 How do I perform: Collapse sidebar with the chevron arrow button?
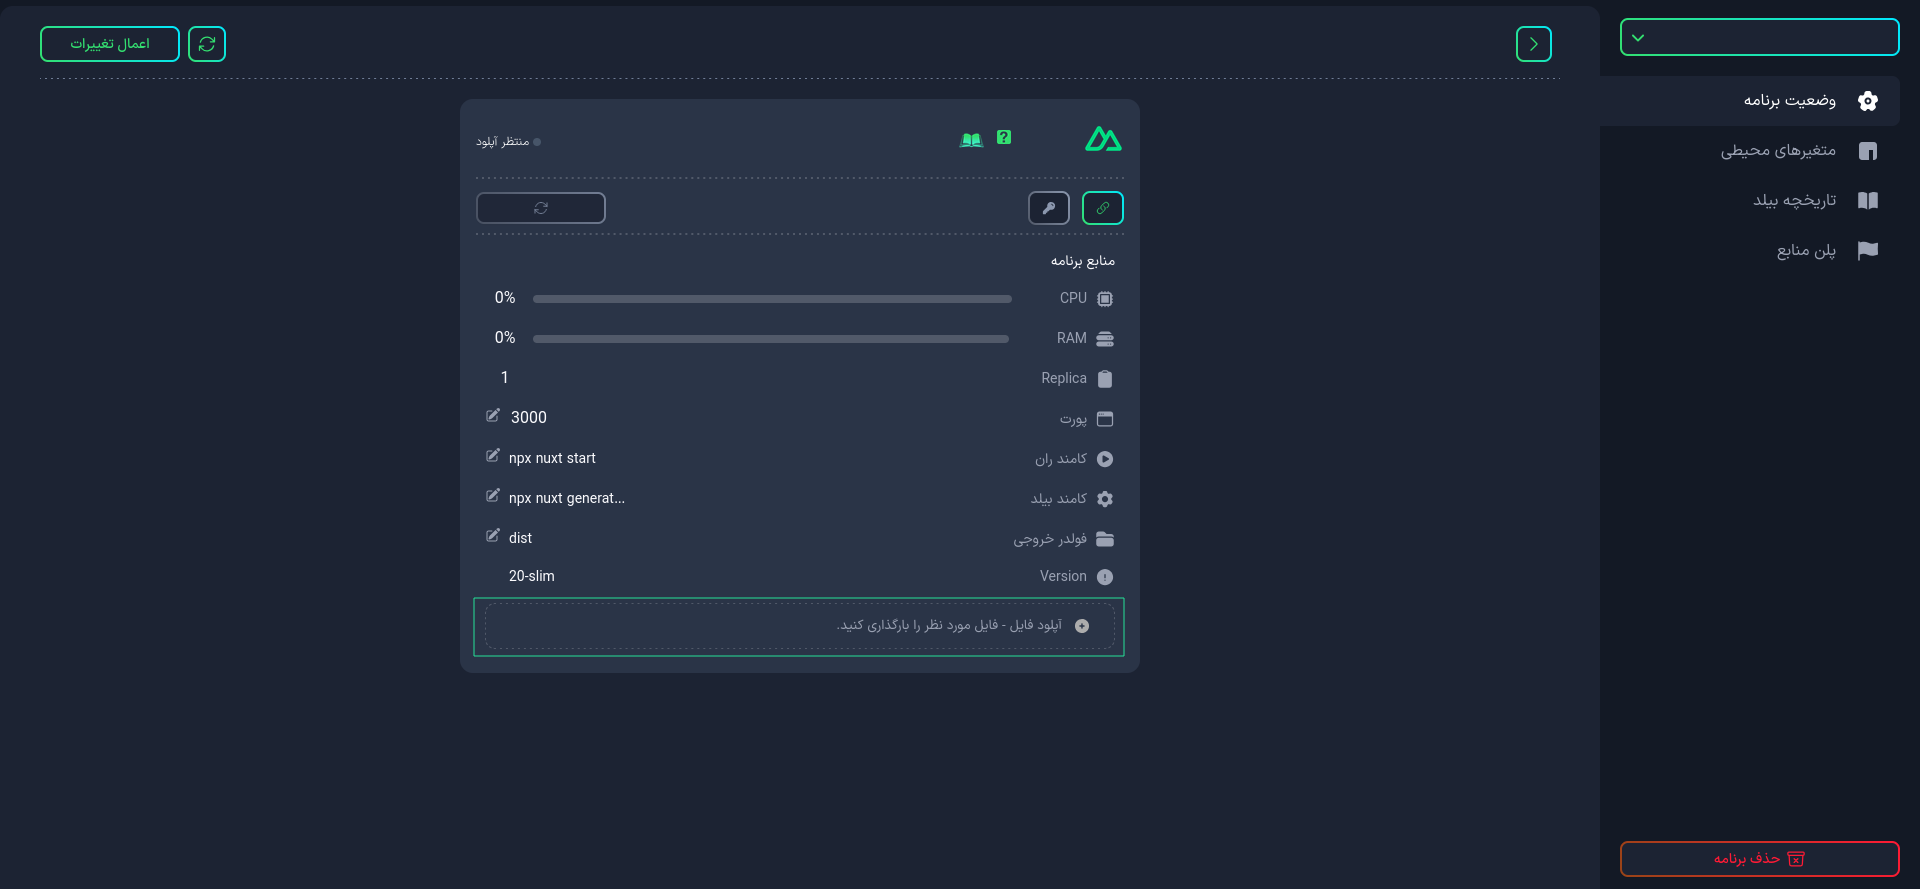(1534, 44)
